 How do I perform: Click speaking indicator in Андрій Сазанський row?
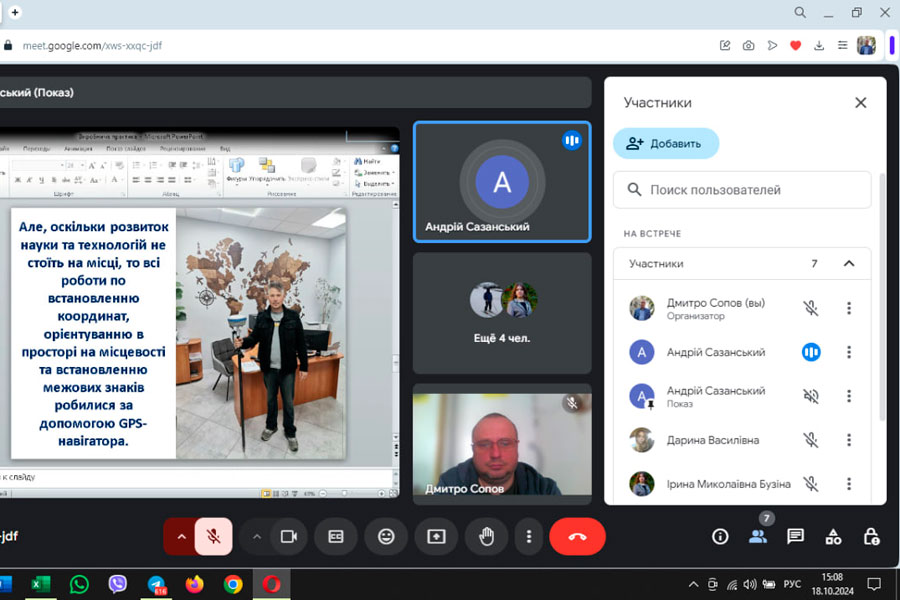[810, 352]
